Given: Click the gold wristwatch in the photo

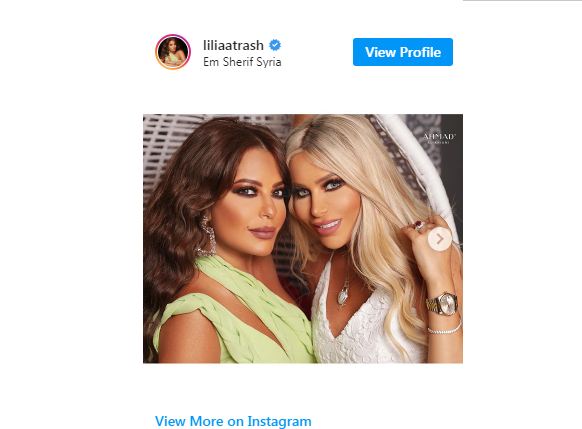Looking at the screenshot, I should tap(442, 304).
